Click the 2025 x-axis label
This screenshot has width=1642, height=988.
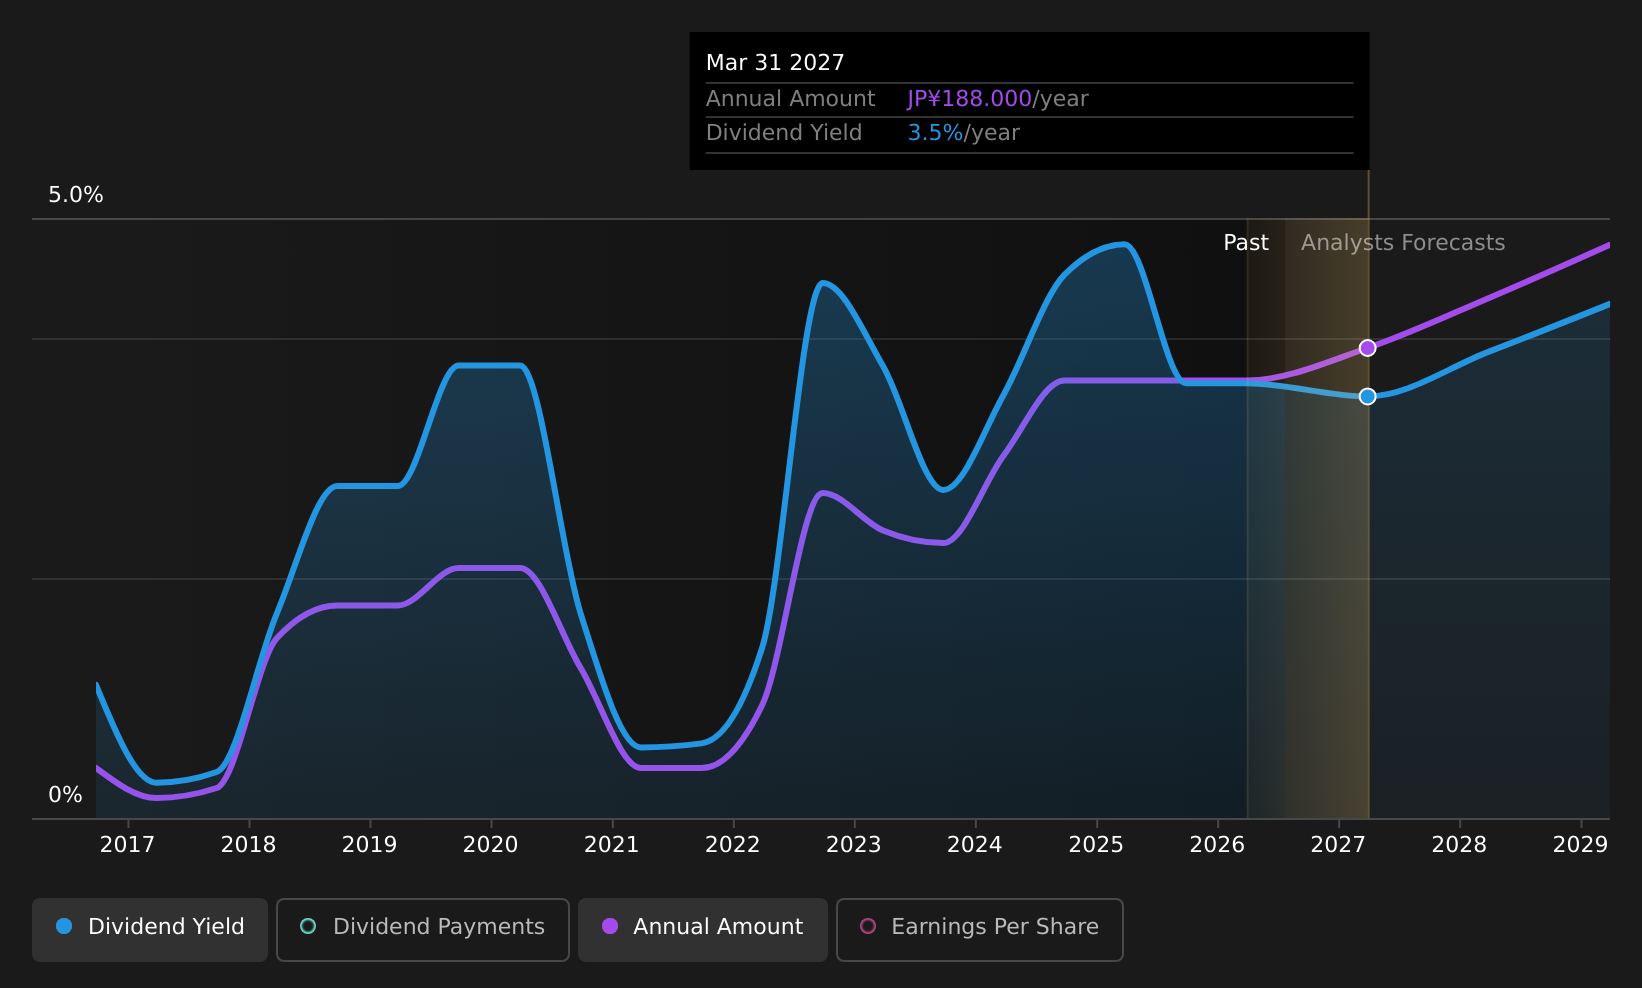click(1096, 845)
